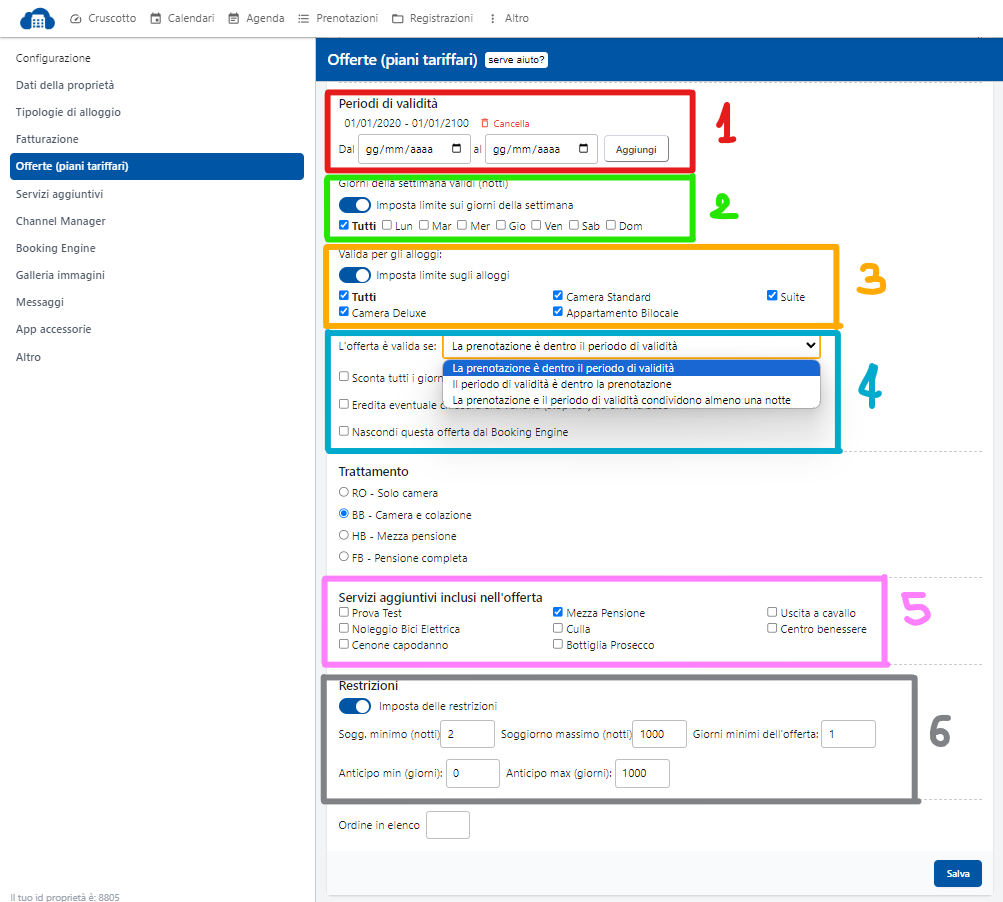Click the cloud logo icon
1003x902 pixels.
(37, 18)
